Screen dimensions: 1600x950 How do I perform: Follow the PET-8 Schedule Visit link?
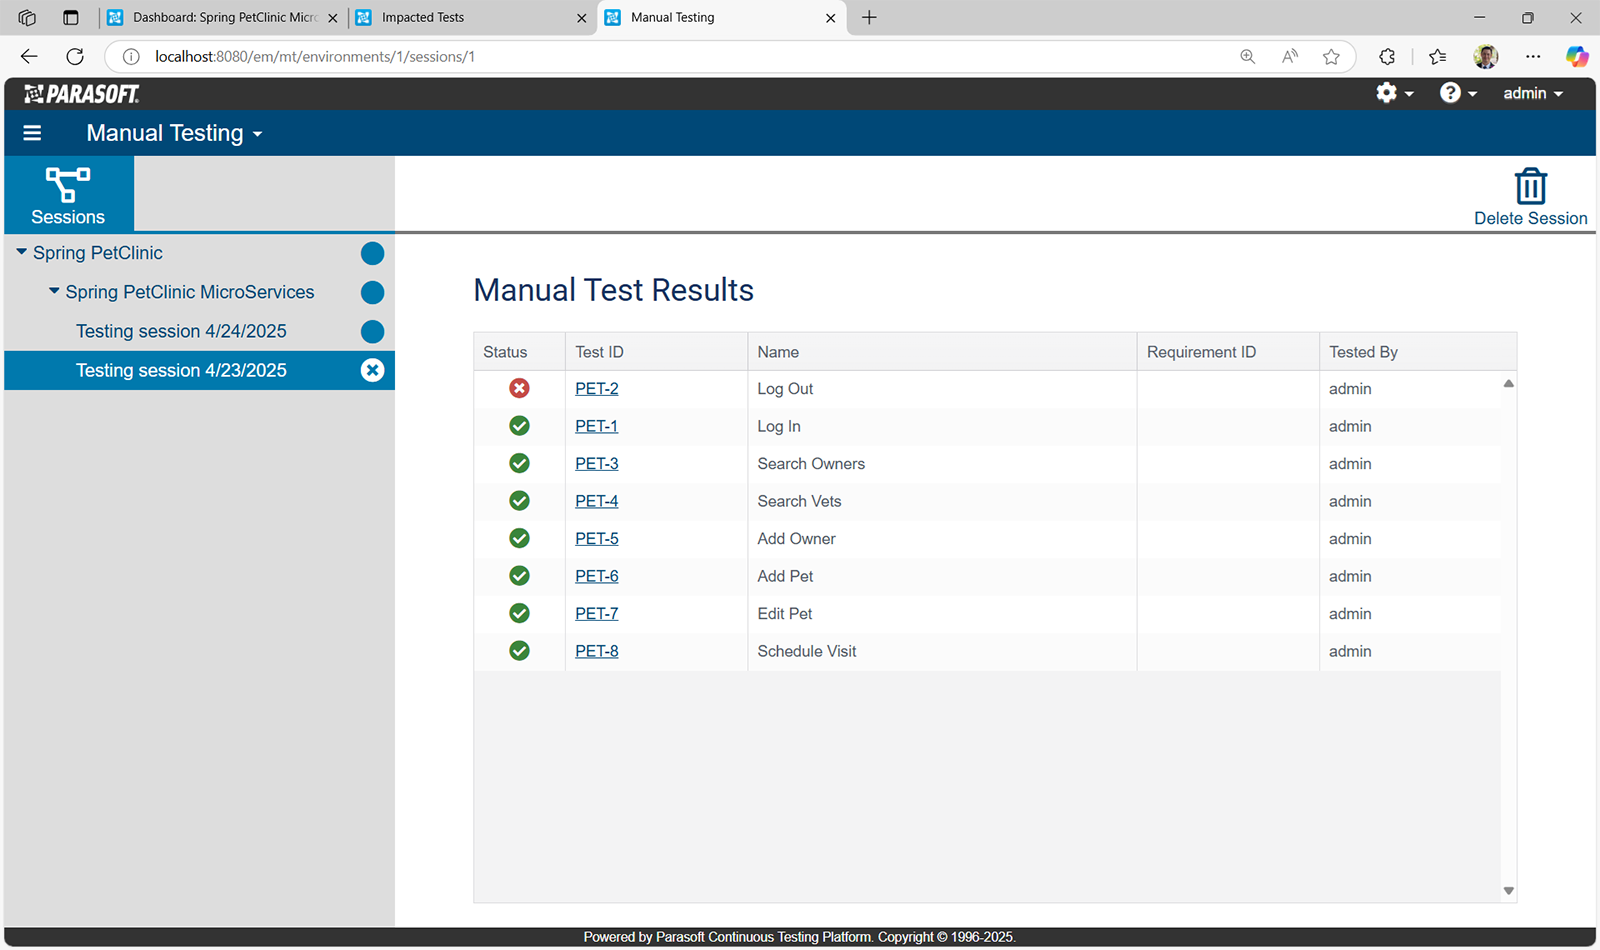click(x=596, y=650)
